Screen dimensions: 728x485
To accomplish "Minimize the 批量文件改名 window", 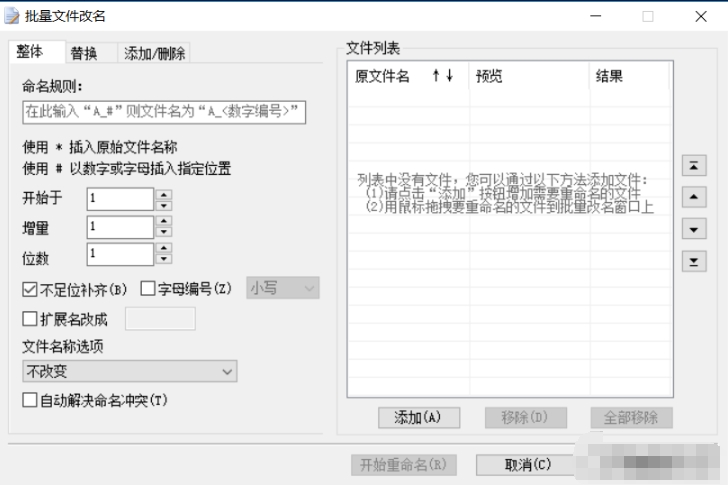I will [596, 16].
